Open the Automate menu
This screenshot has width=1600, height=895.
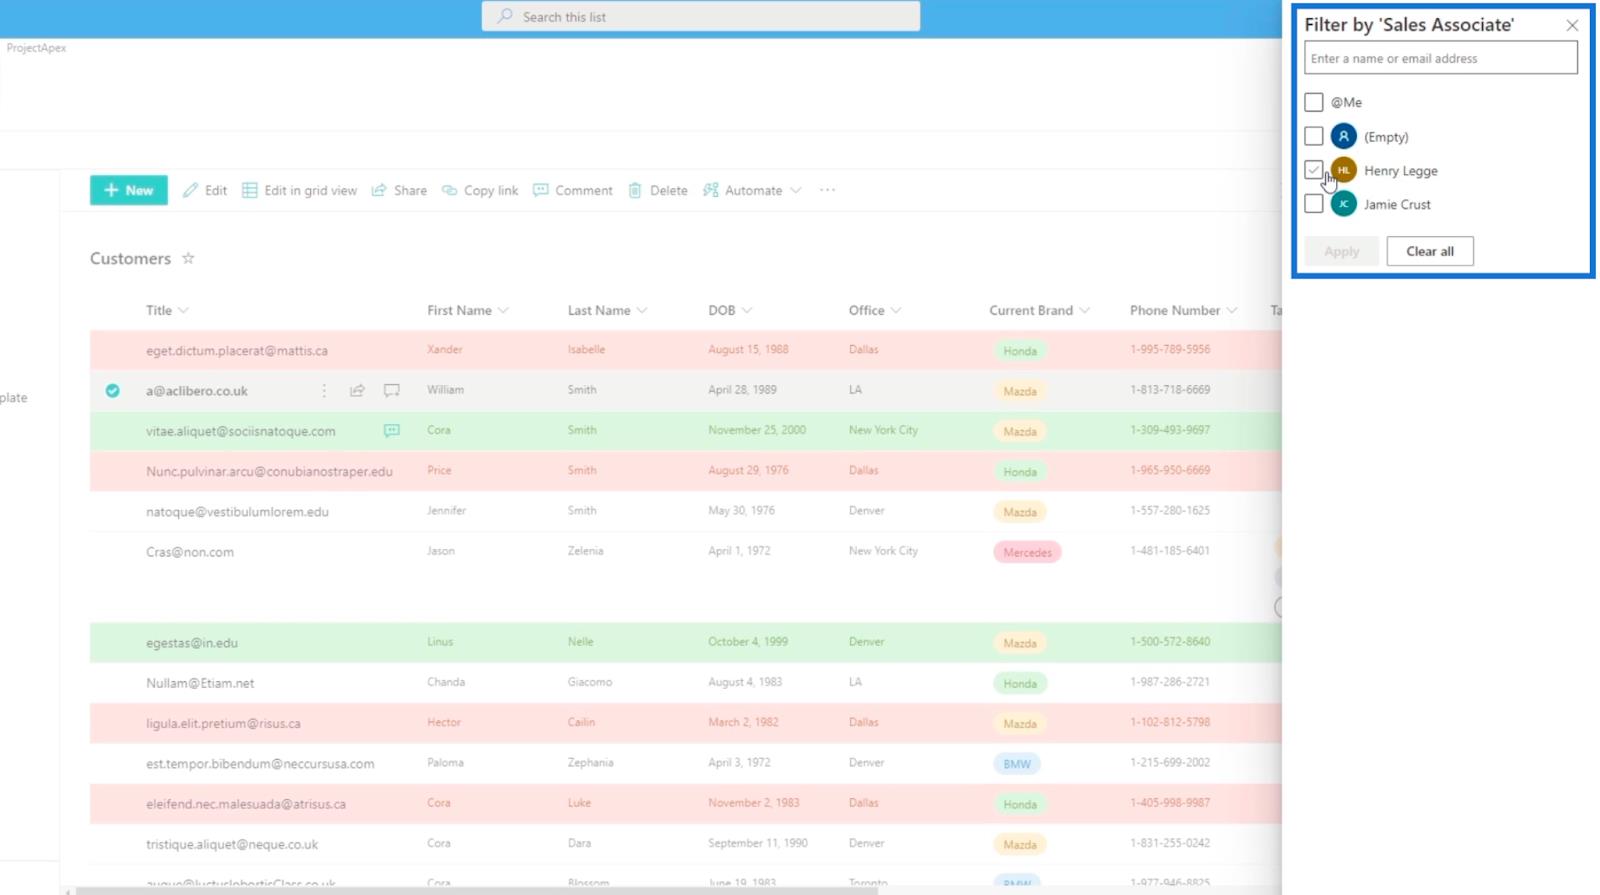click(752, 190)
